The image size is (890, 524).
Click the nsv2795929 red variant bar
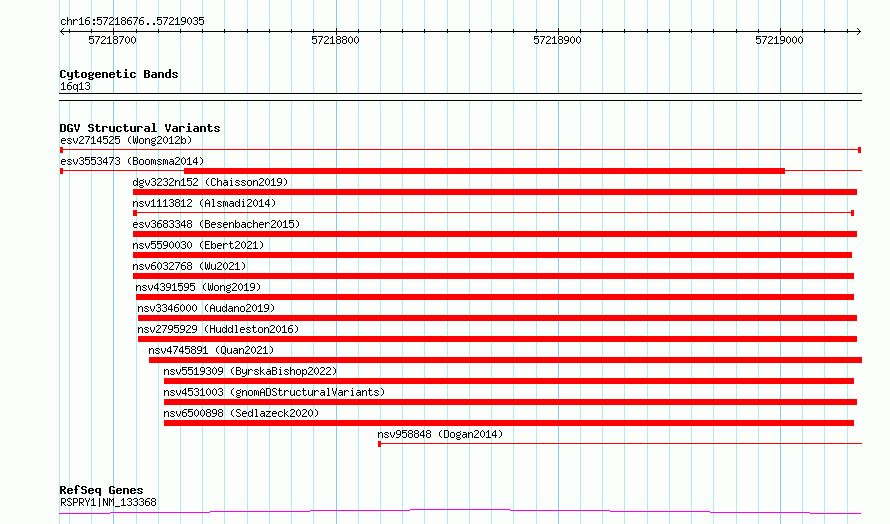point(497,339)
